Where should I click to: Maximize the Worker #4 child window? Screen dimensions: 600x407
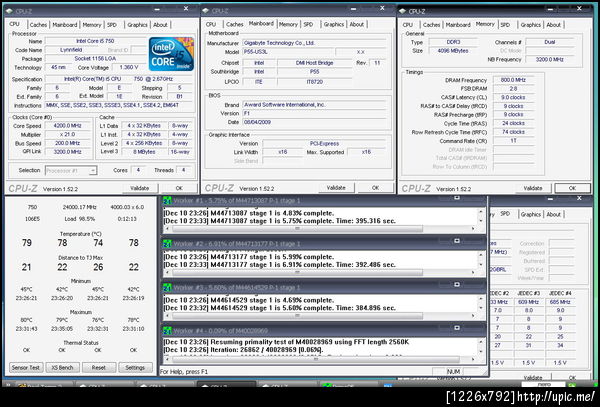(x=457, y=328)
